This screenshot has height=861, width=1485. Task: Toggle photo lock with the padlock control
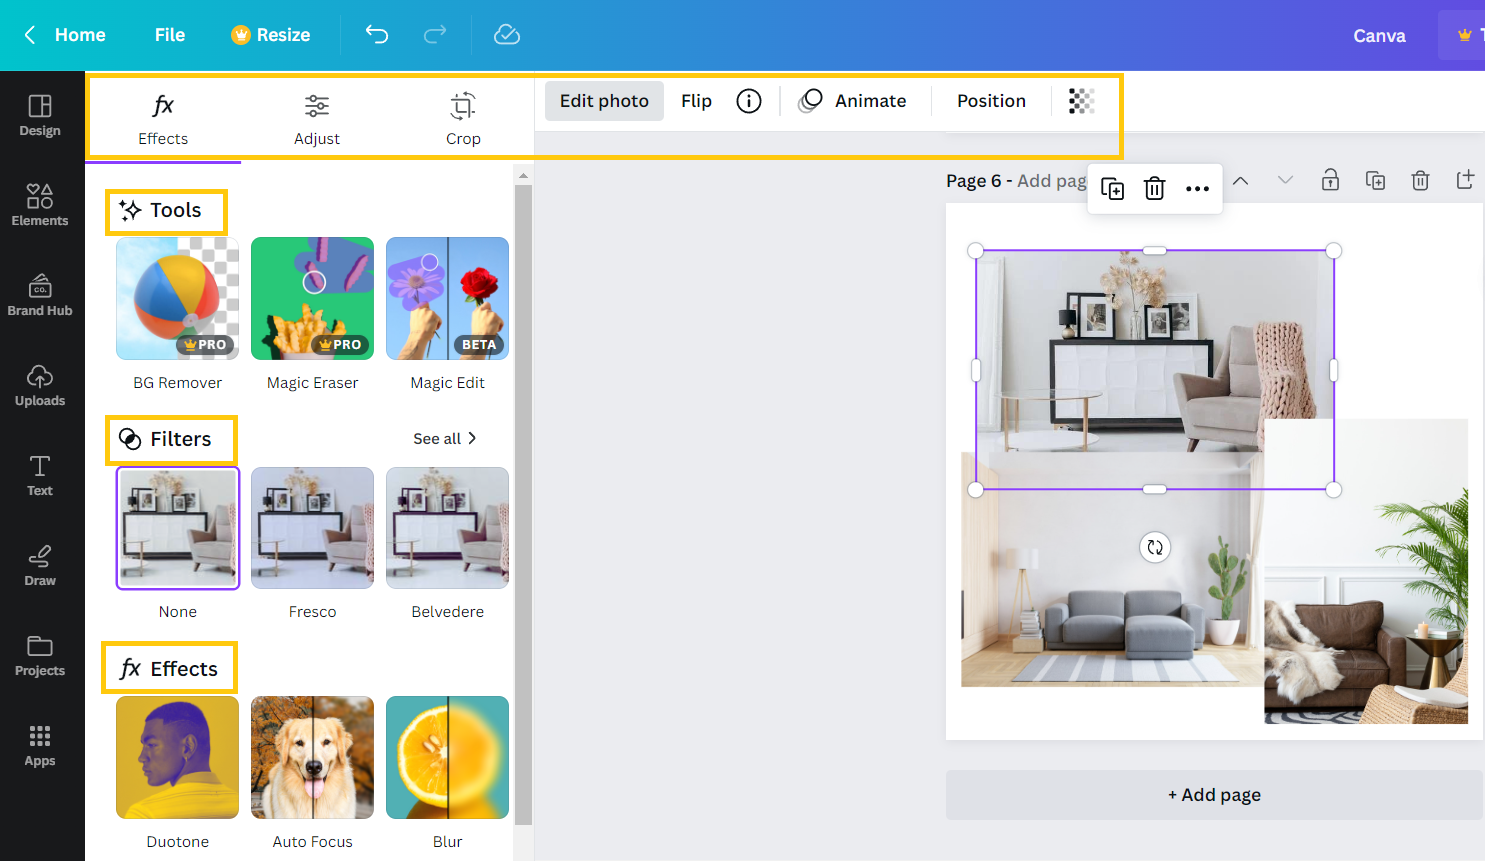coord(1330,180)
